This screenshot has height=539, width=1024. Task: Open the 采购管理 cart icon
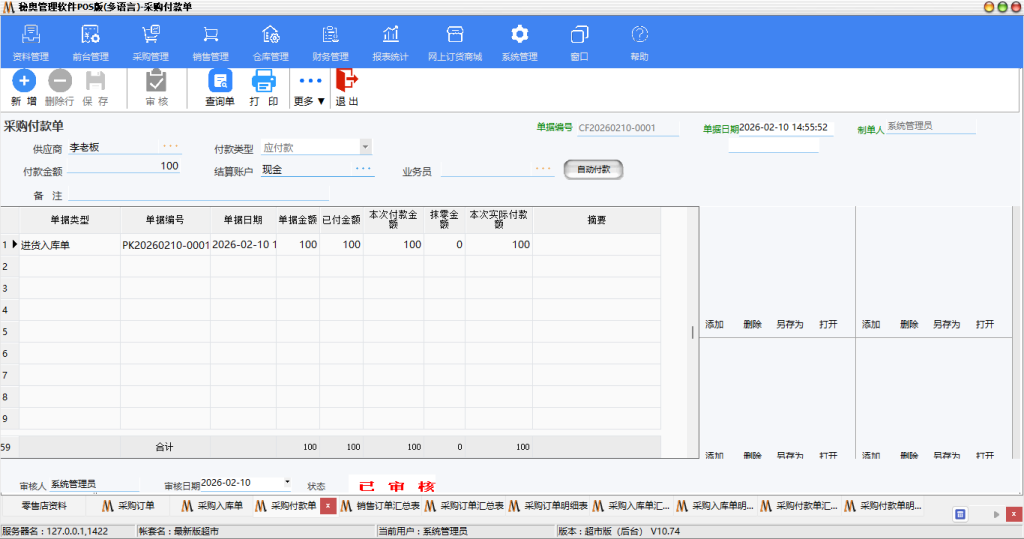click(x=150, y=35)
